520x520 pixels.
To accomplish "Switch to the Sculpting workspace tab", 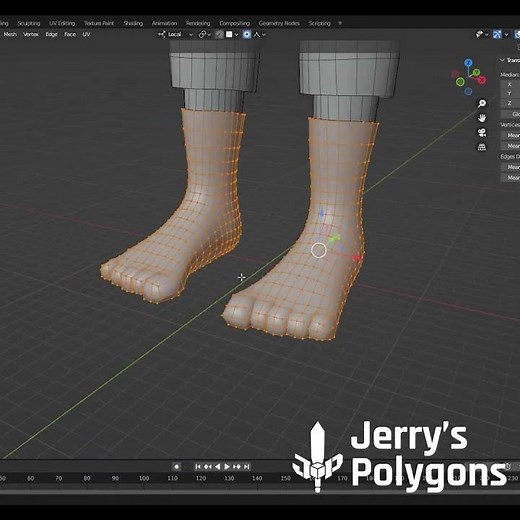I will (x=29, y=23).
